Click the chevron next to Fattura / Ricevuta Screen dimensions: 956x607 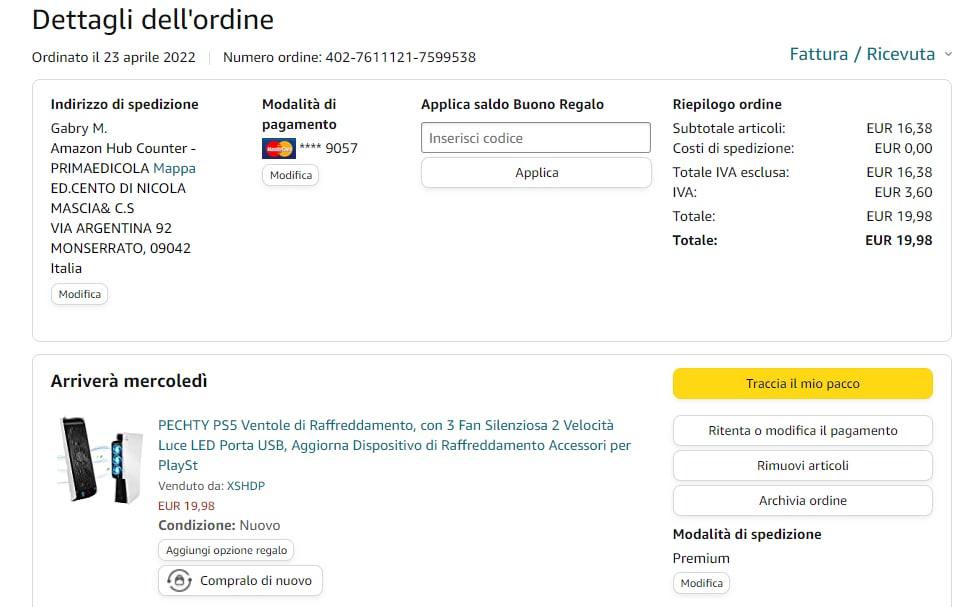[948, 55]
